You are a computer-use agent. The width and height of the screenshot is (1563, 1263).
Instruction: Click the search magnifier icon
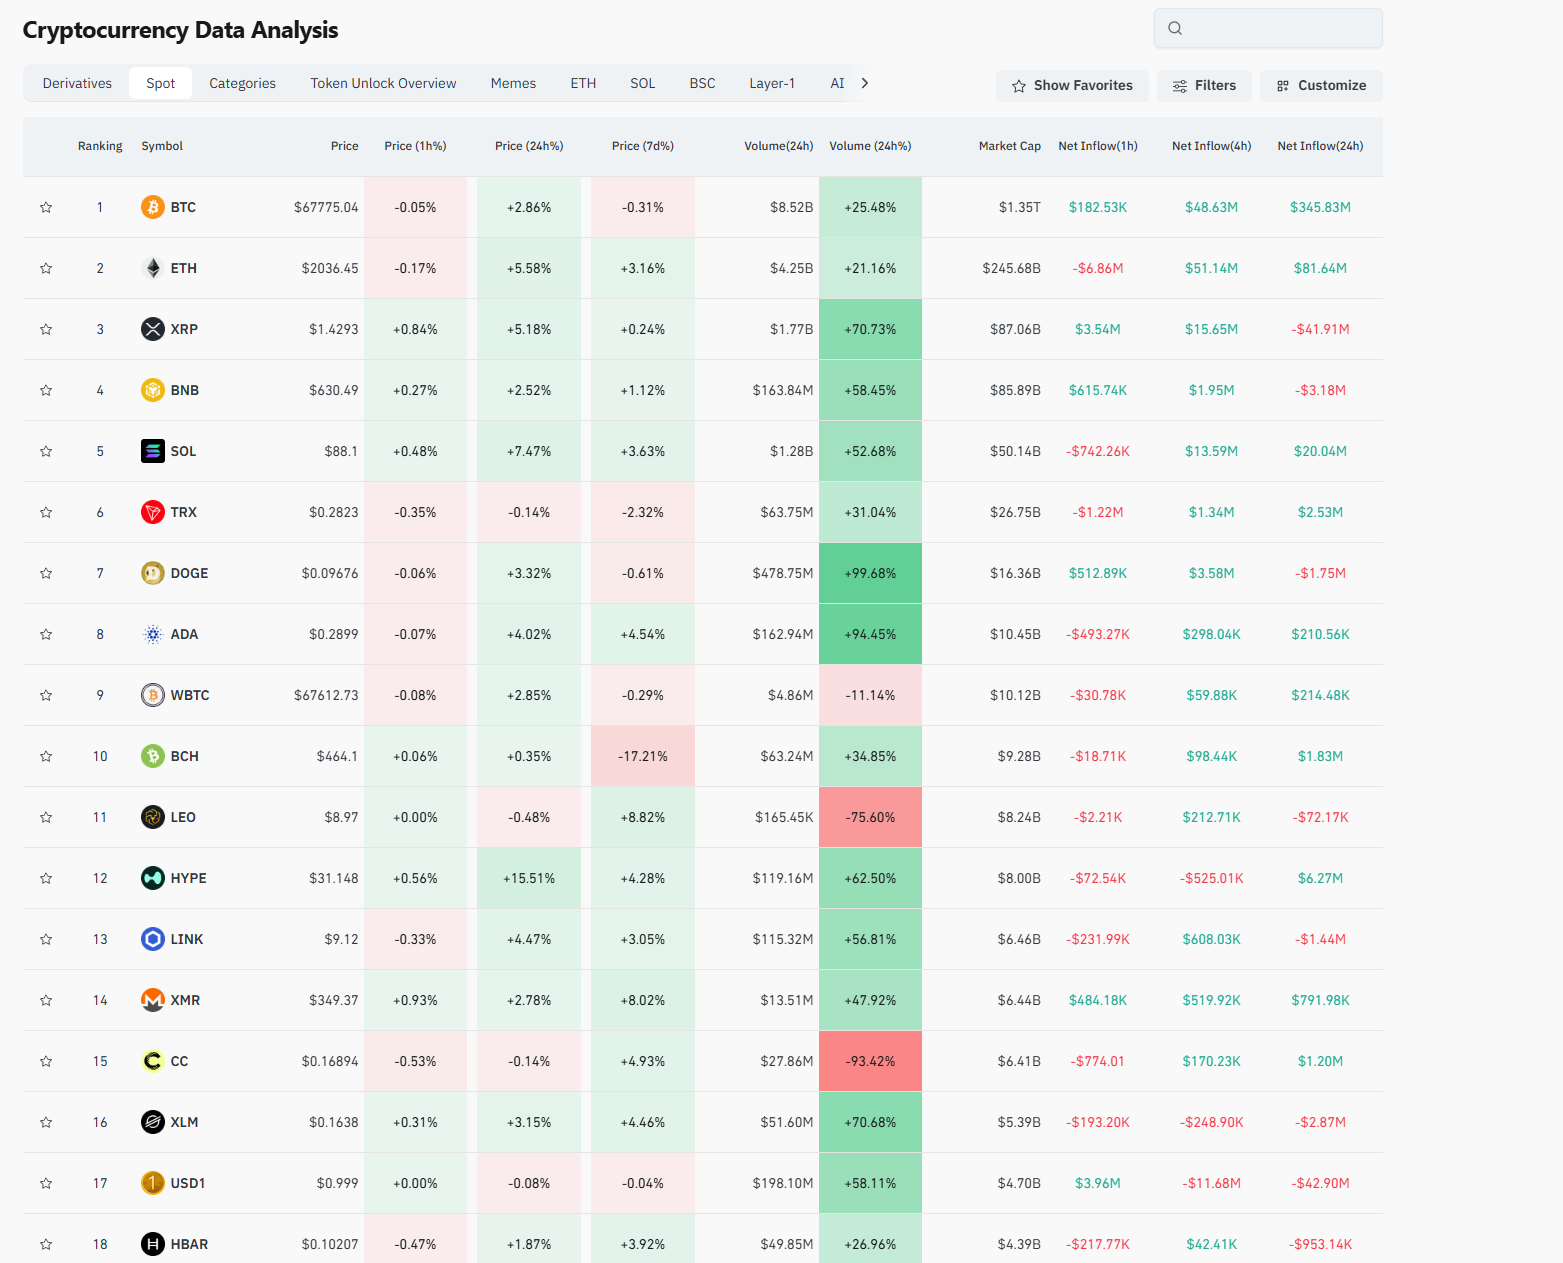tap(1175, 28)
